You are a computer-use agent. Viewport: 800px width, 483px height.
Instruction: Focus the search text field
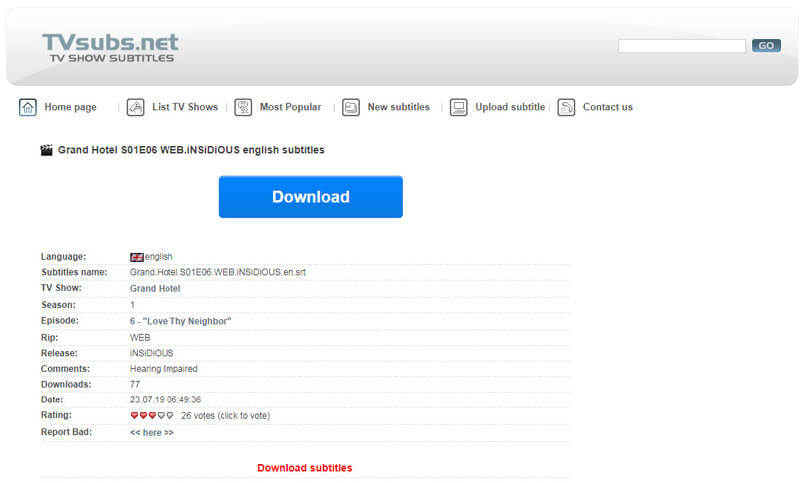pyautogui.click(x=681, y=46)
